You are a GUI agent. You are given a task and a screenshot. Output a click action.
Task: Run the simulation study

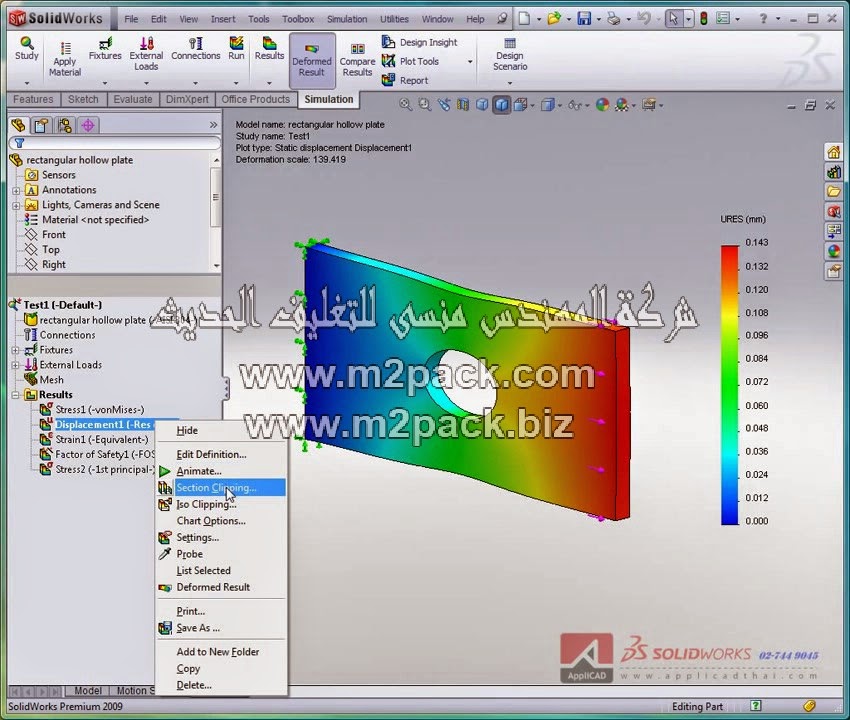(236, 49)
